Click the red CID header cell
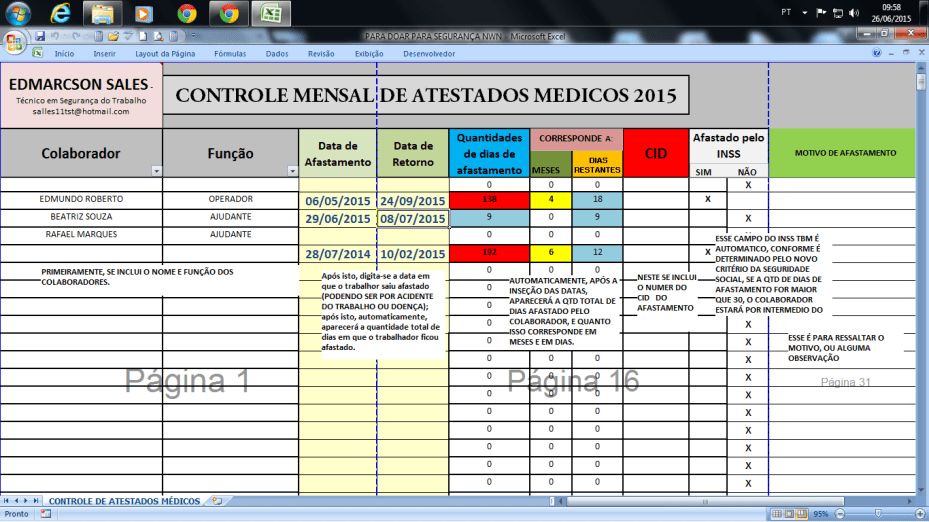 pos(656,153)
